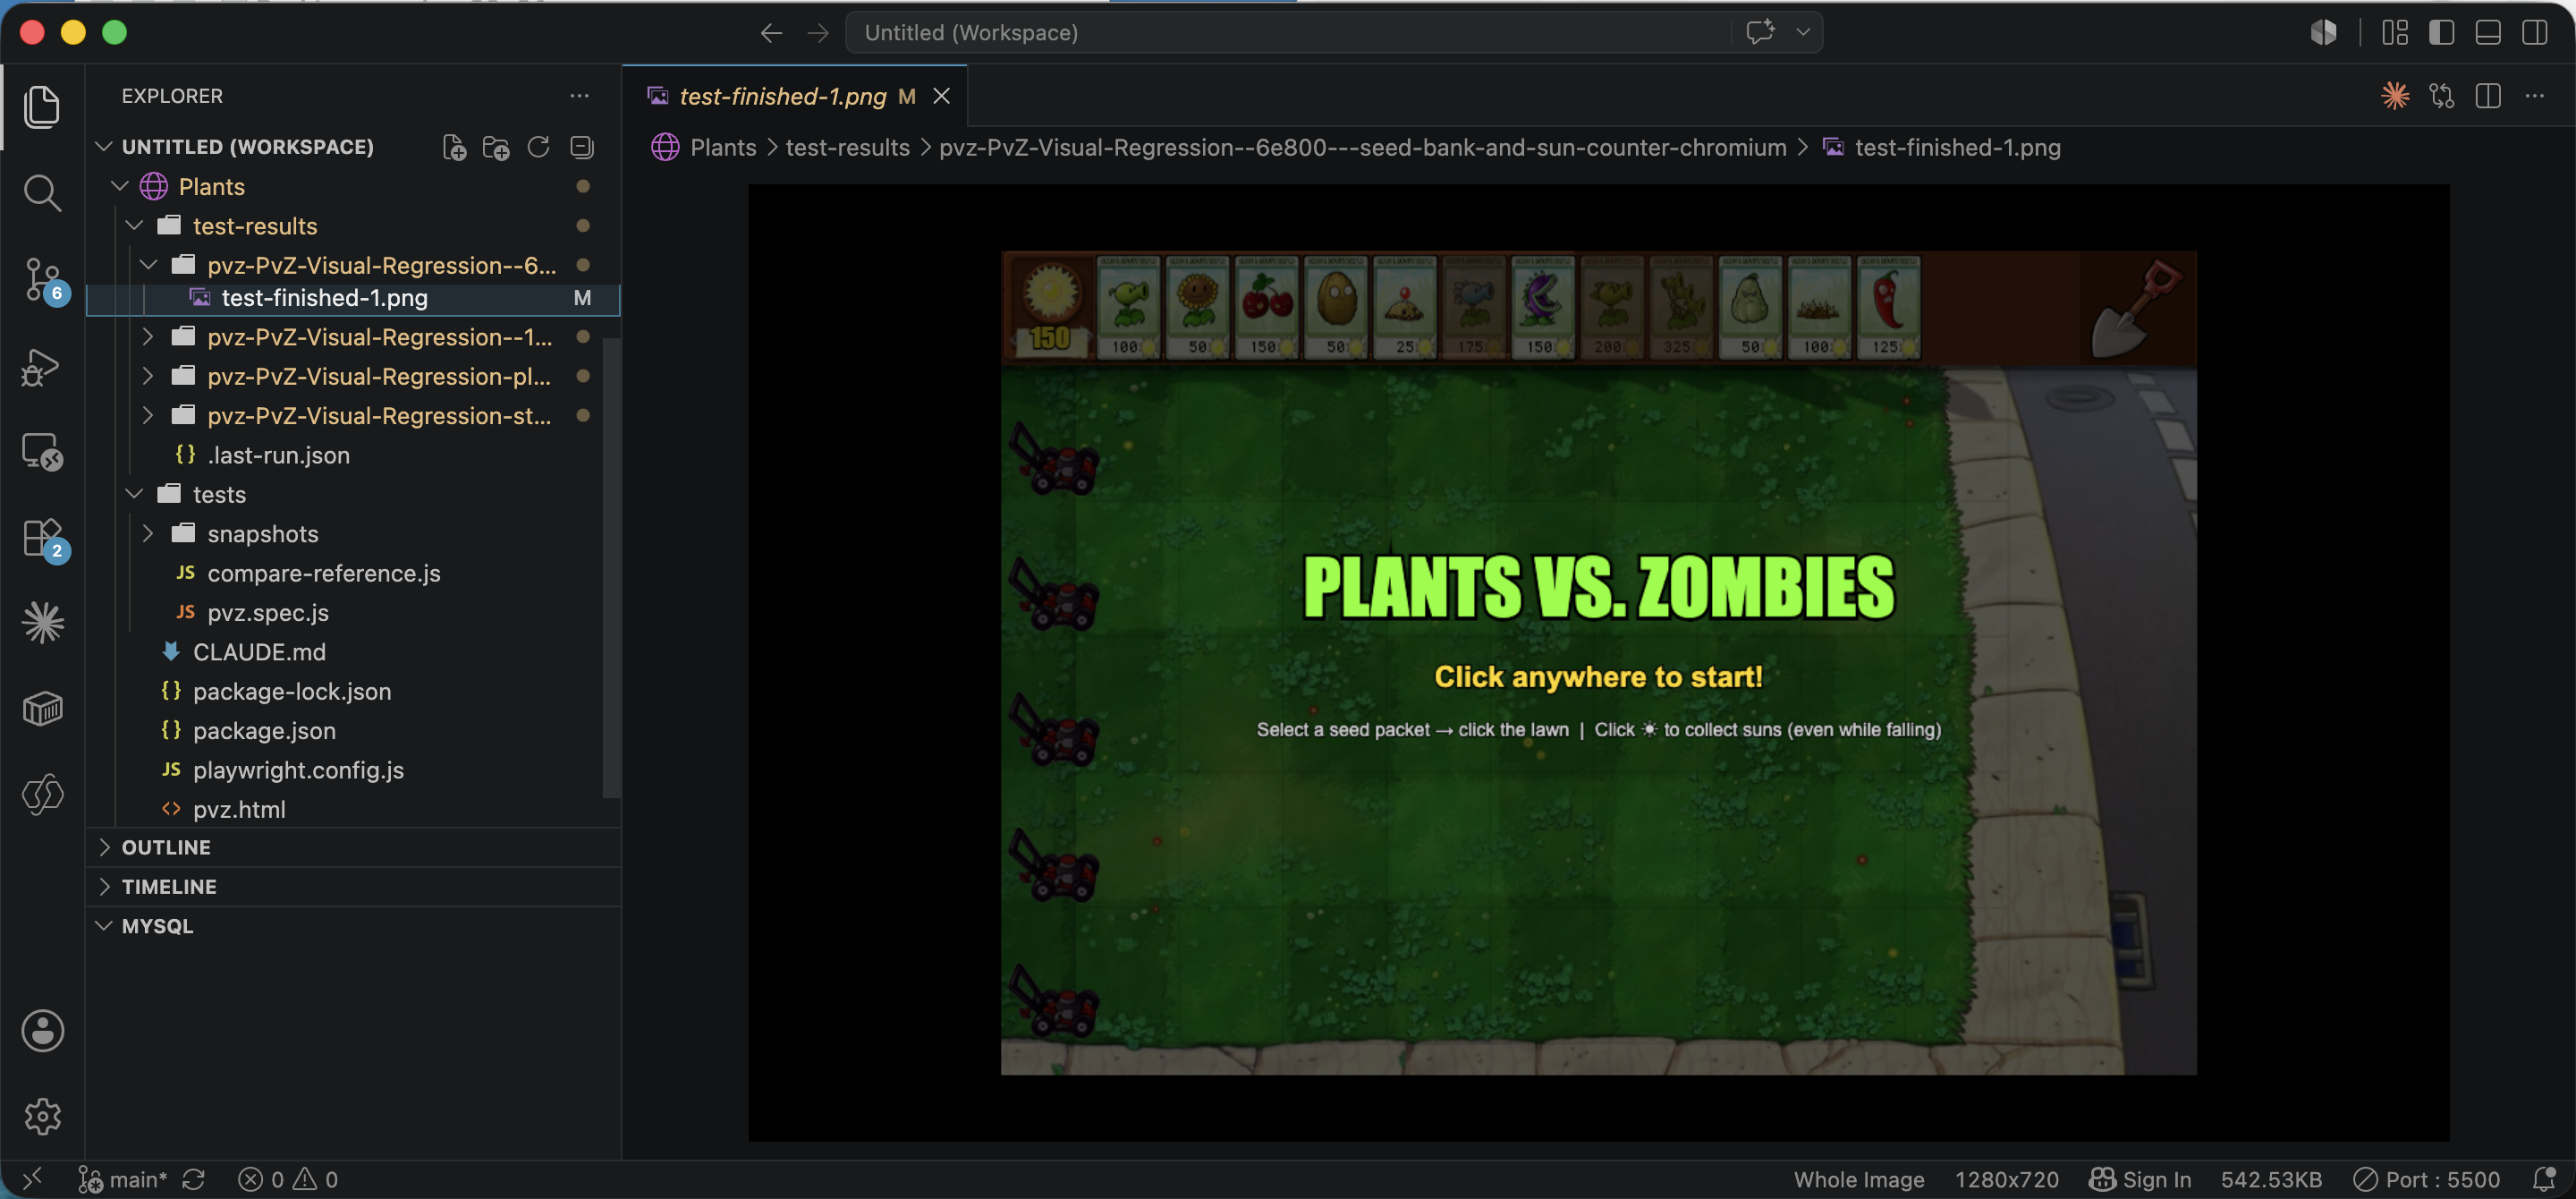Go forward using the right arrow
Screen dimensions: 2576x1199
coord(818,33)
